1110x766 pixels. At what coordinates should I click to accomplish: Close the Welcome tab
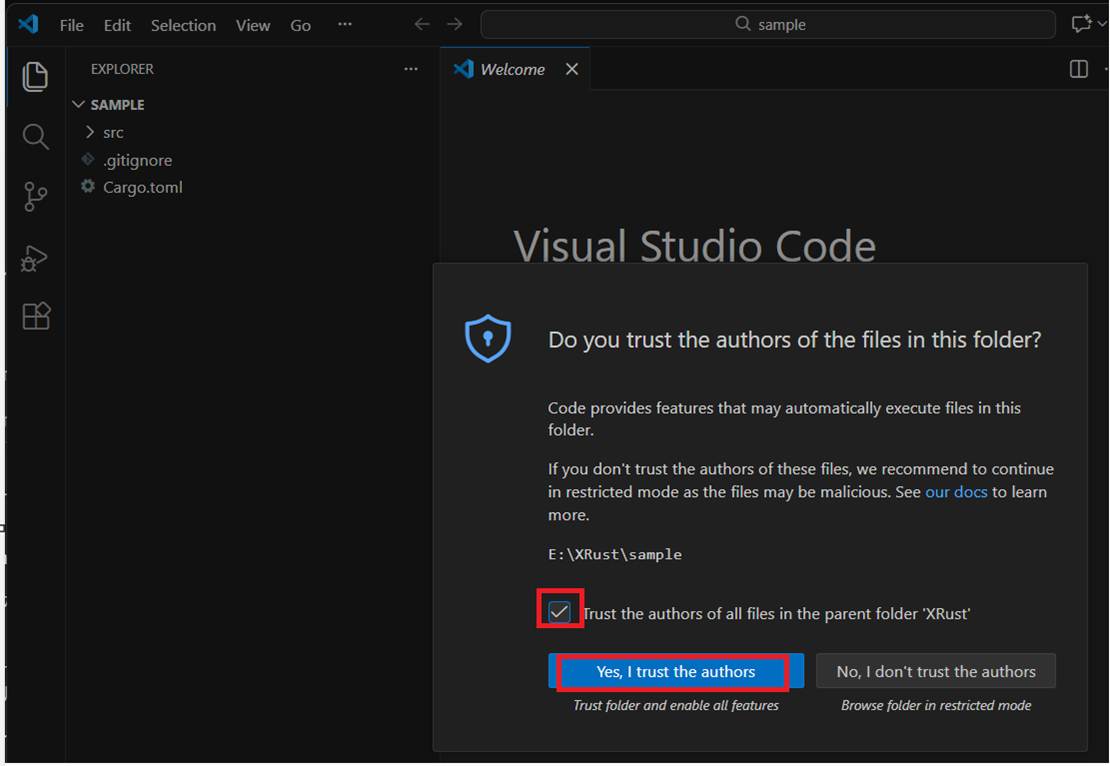click(x=571, y=69)
